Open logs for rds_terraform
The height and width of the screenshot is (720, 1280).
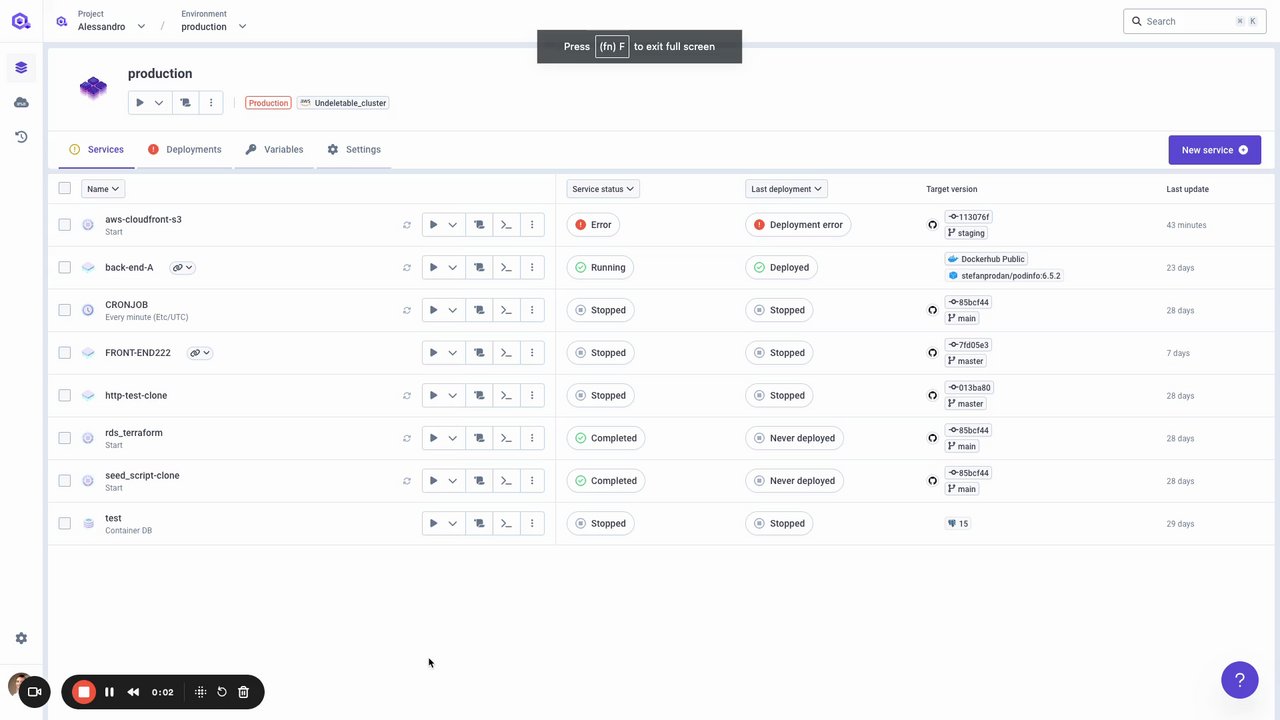(x=479, y=438)
